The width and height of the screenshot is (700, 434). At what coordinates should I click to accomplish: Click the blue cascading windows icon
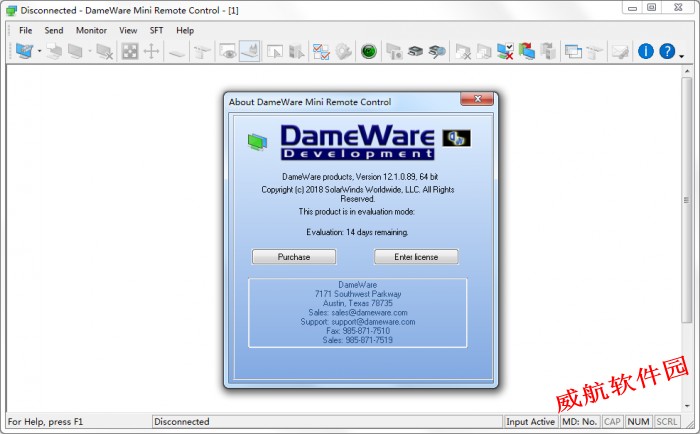click(573, 52)
